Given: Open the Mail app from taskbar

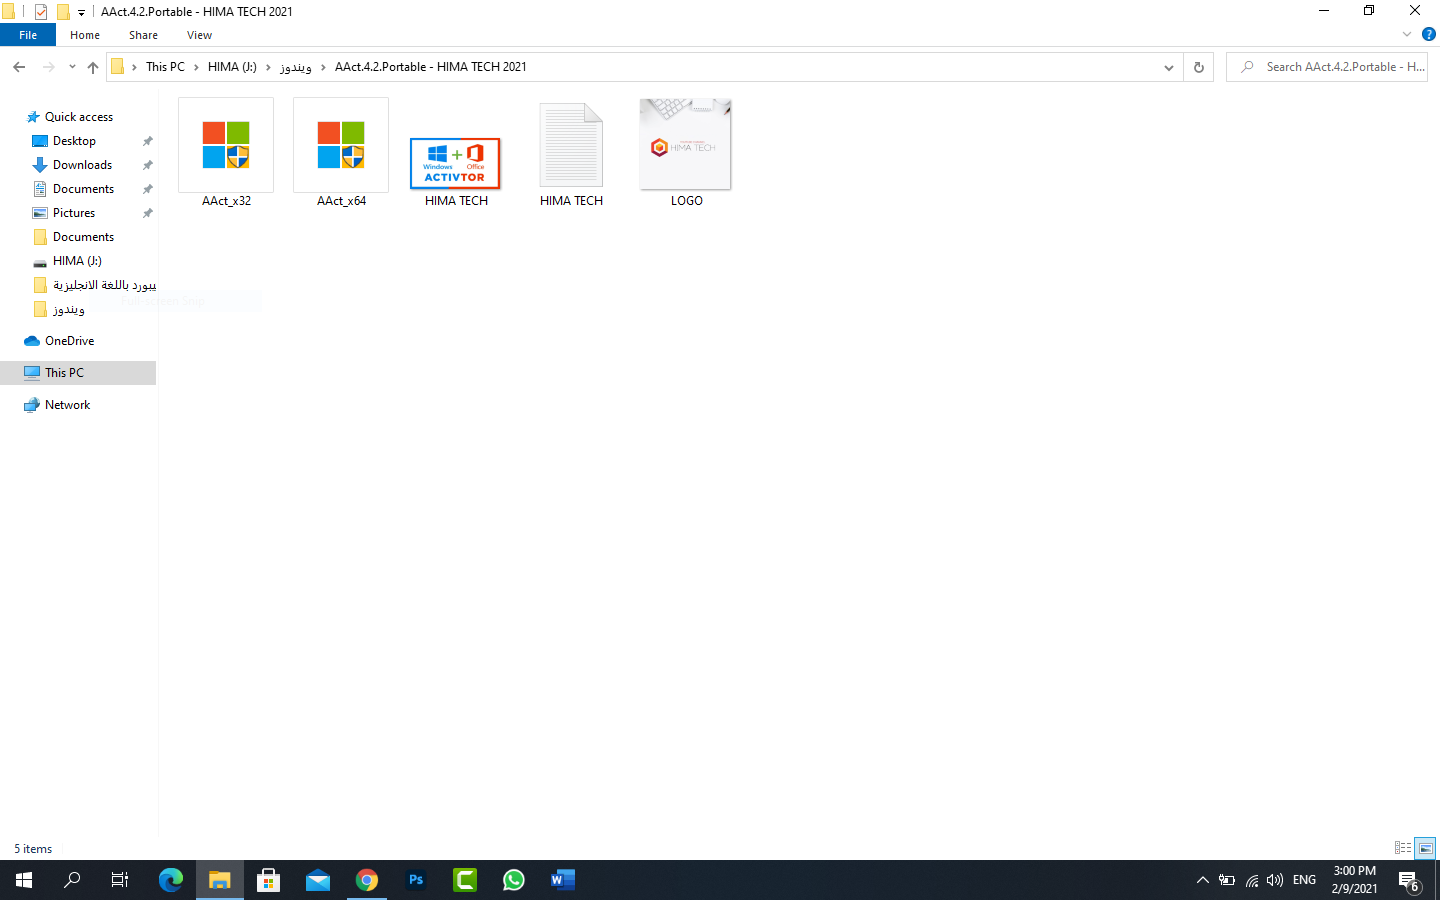Looking at the screenshot, I should 318,880.
